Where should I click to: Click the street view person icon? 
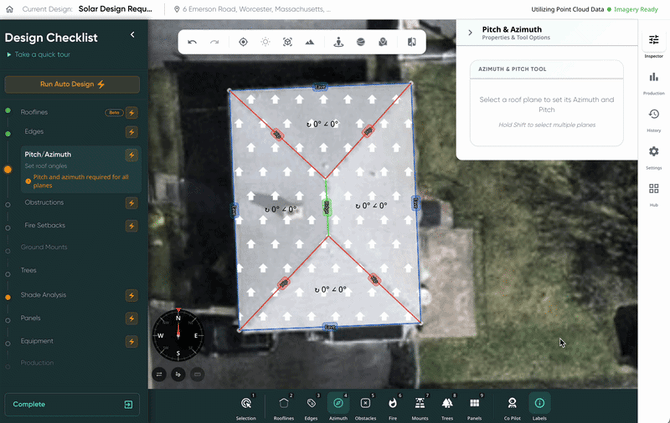point(338,42)
